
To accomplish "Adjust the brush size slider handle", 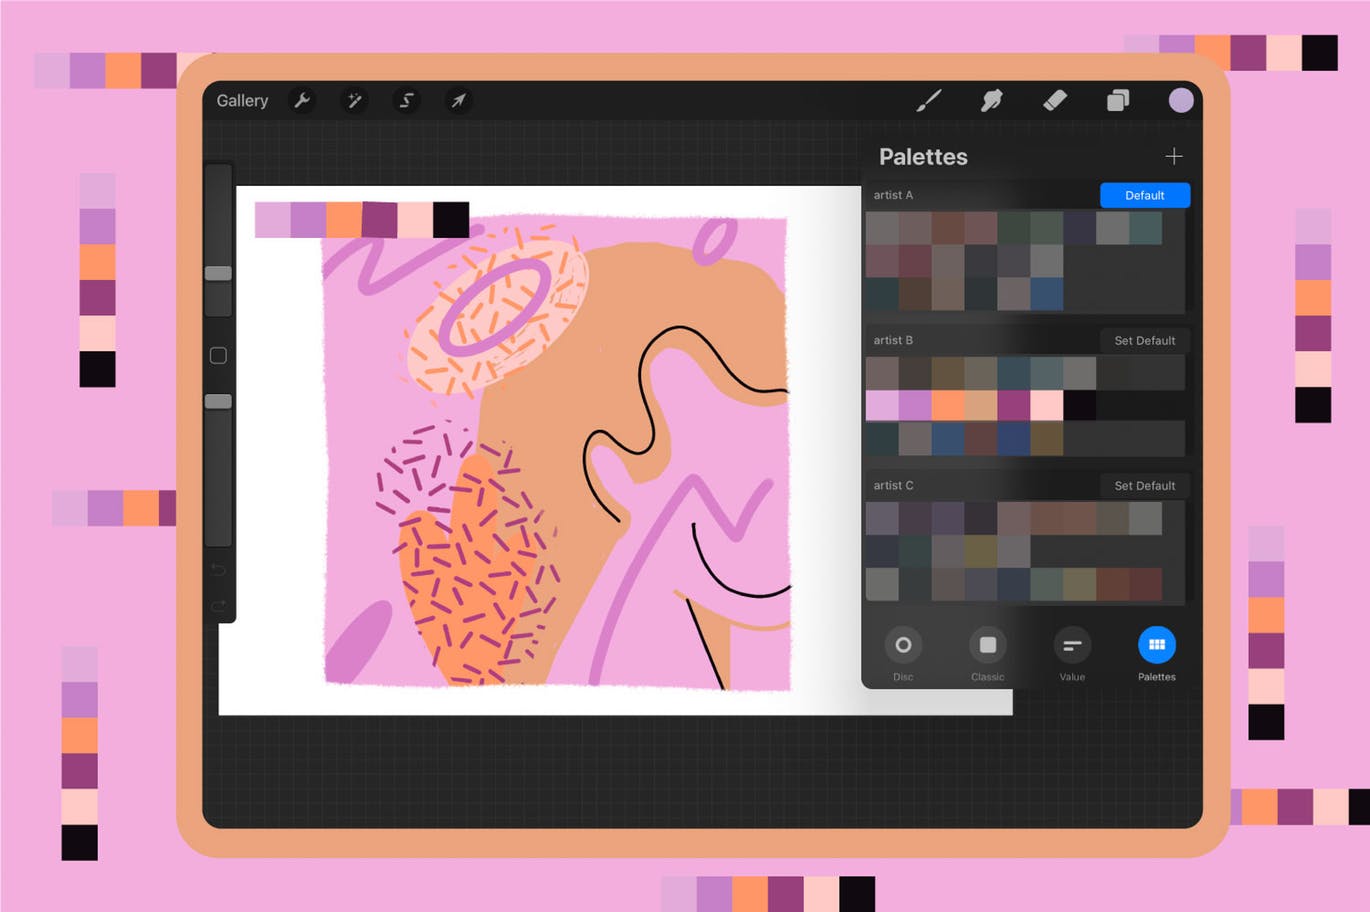I will (218, 273).
